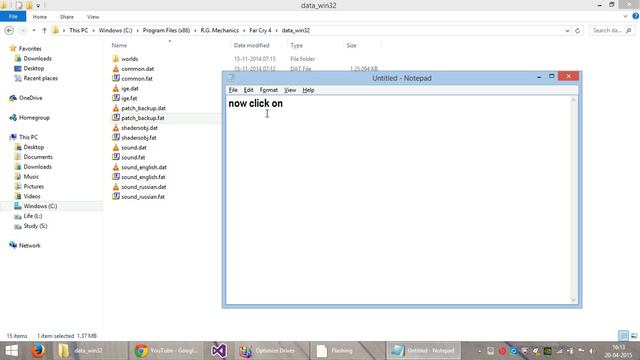Sort files by Date modified column
The height and width of the screenshot is (360, 640).
click(x=251, y=45)
